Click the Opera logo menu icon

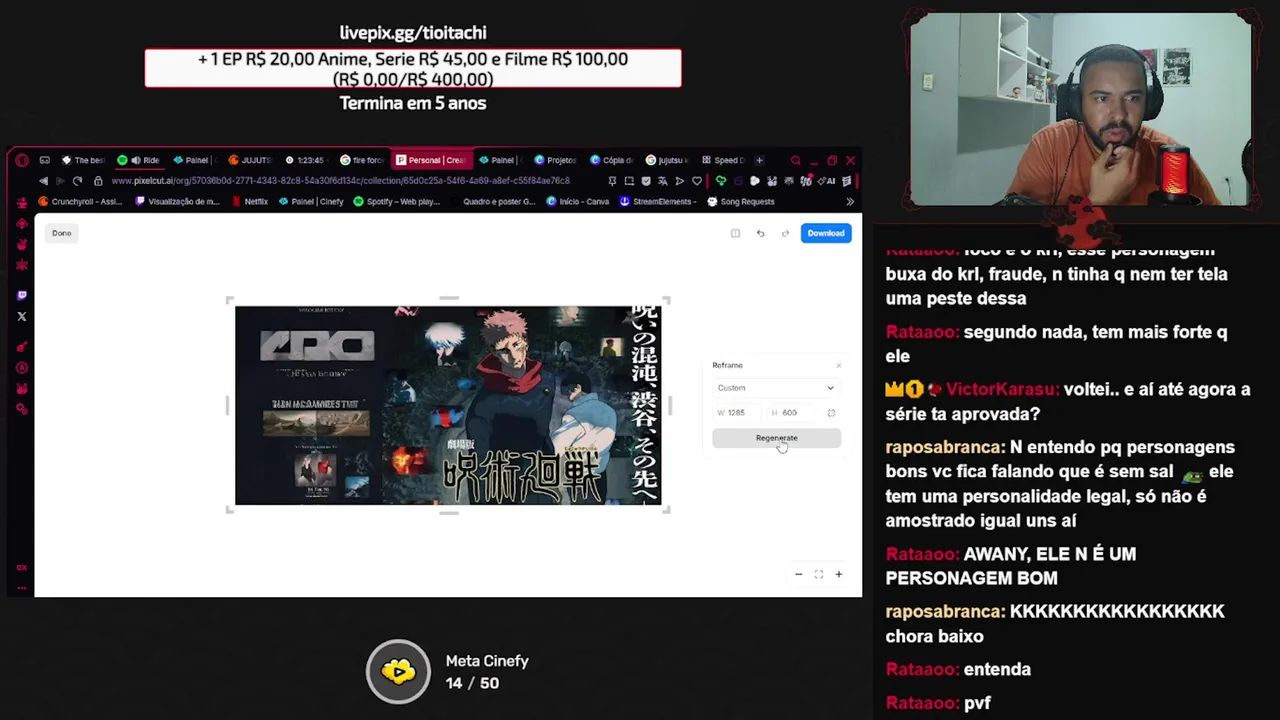[x=22, y=160]
